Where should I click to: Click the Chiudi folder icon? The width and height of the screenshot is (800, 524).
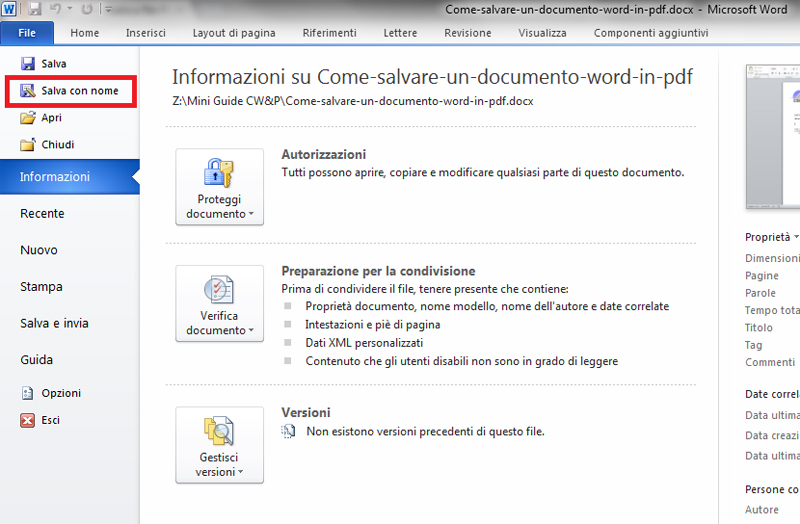[28, 145]
